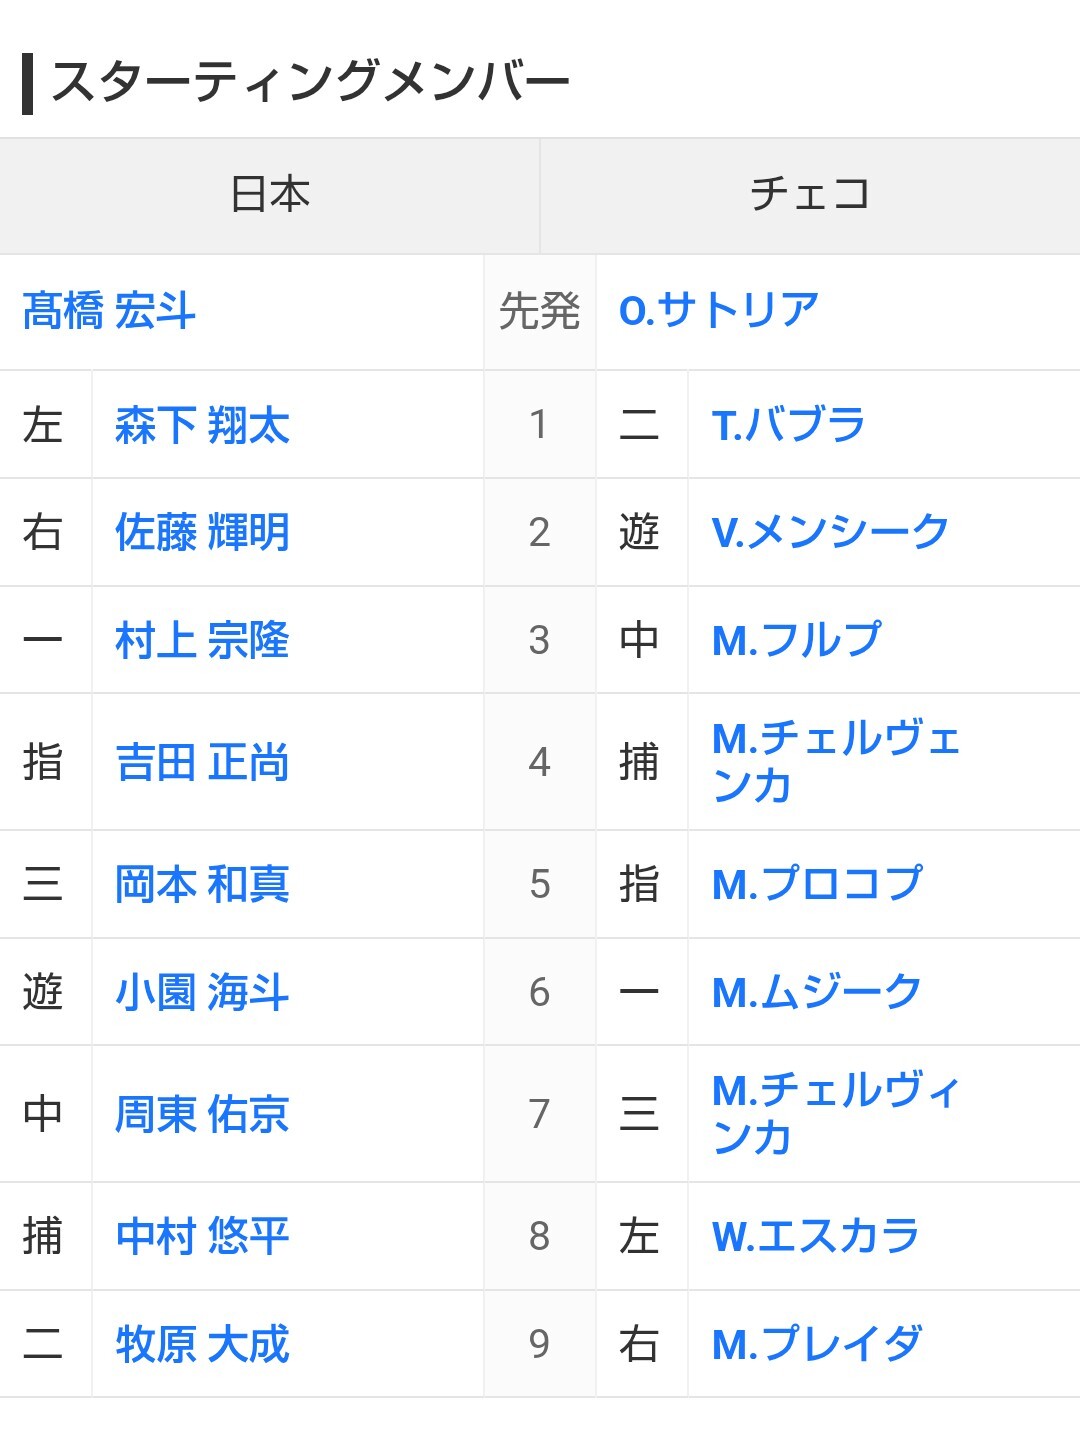1080x1430 pixels.
Task: Click W.エスカラ left fielder link
Action: (815, 1237)
